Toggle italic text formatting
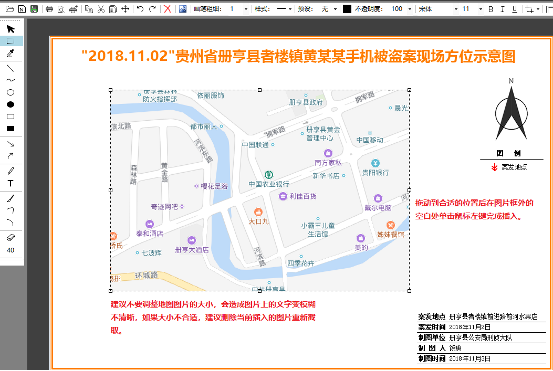 point(503,9)
